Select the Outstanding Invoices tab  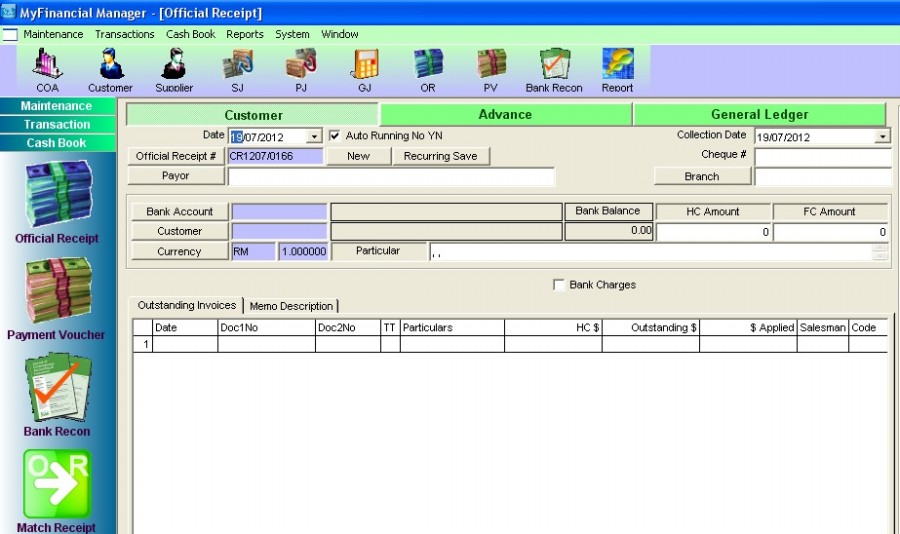coord(187,305)
